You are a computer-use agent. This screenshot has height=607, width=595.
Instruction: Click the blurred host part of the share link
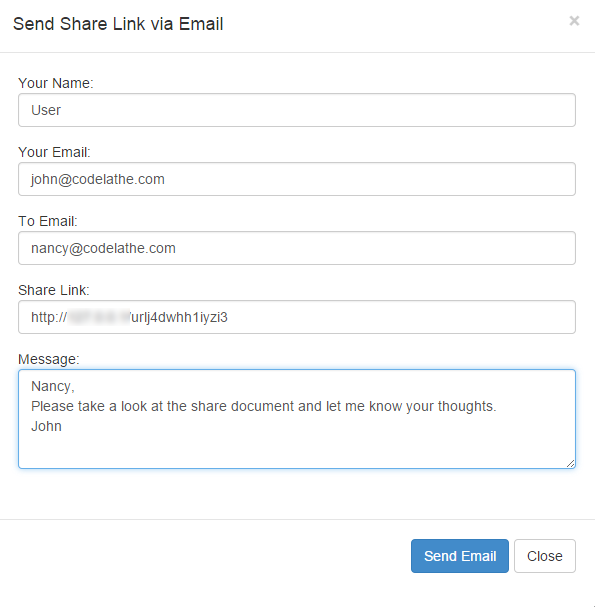(x=99, y=317)
